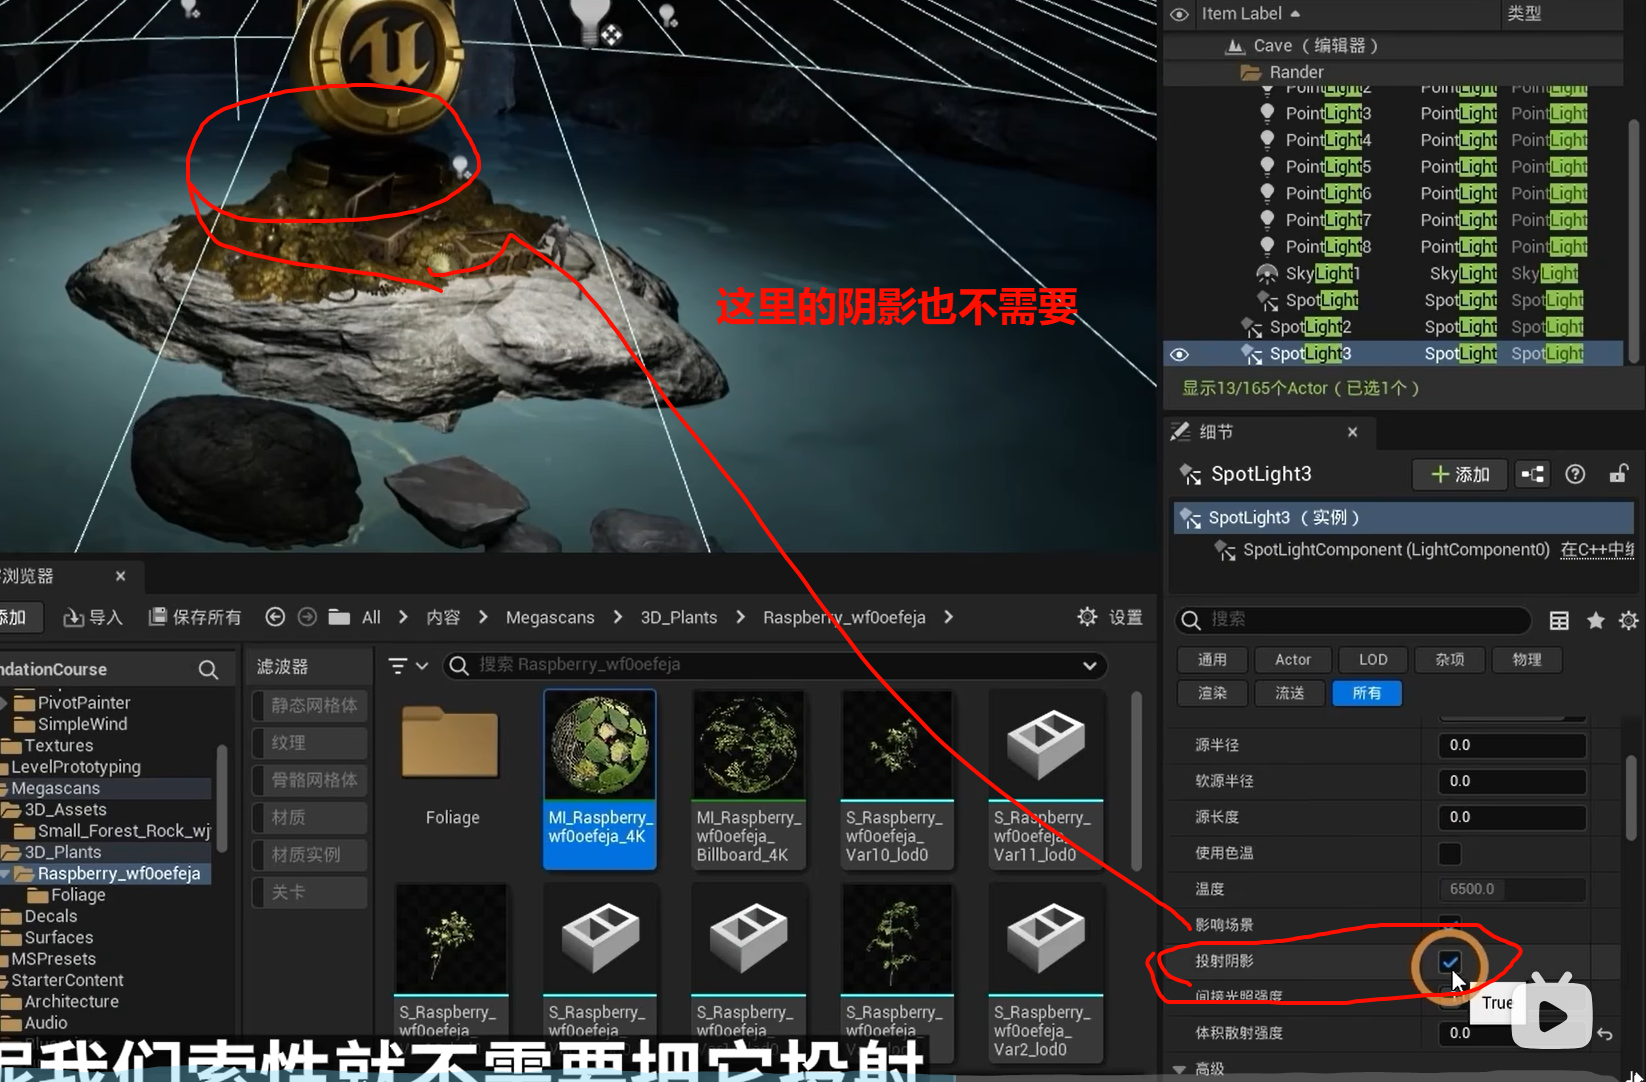Open details panel settings gear
Screen dimensions: 1646x1082
point(1629,621)
